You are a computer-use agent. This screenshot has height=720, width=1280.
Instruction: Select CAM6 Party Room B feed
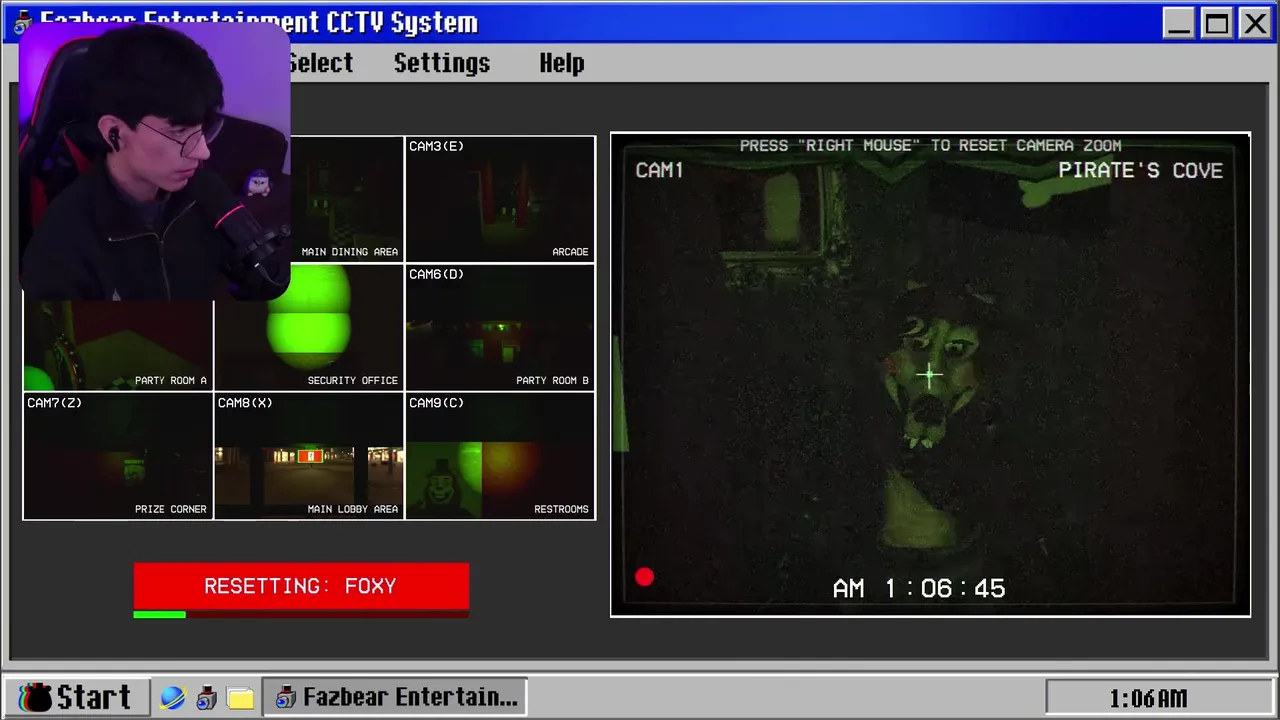[x=500, y=327]
